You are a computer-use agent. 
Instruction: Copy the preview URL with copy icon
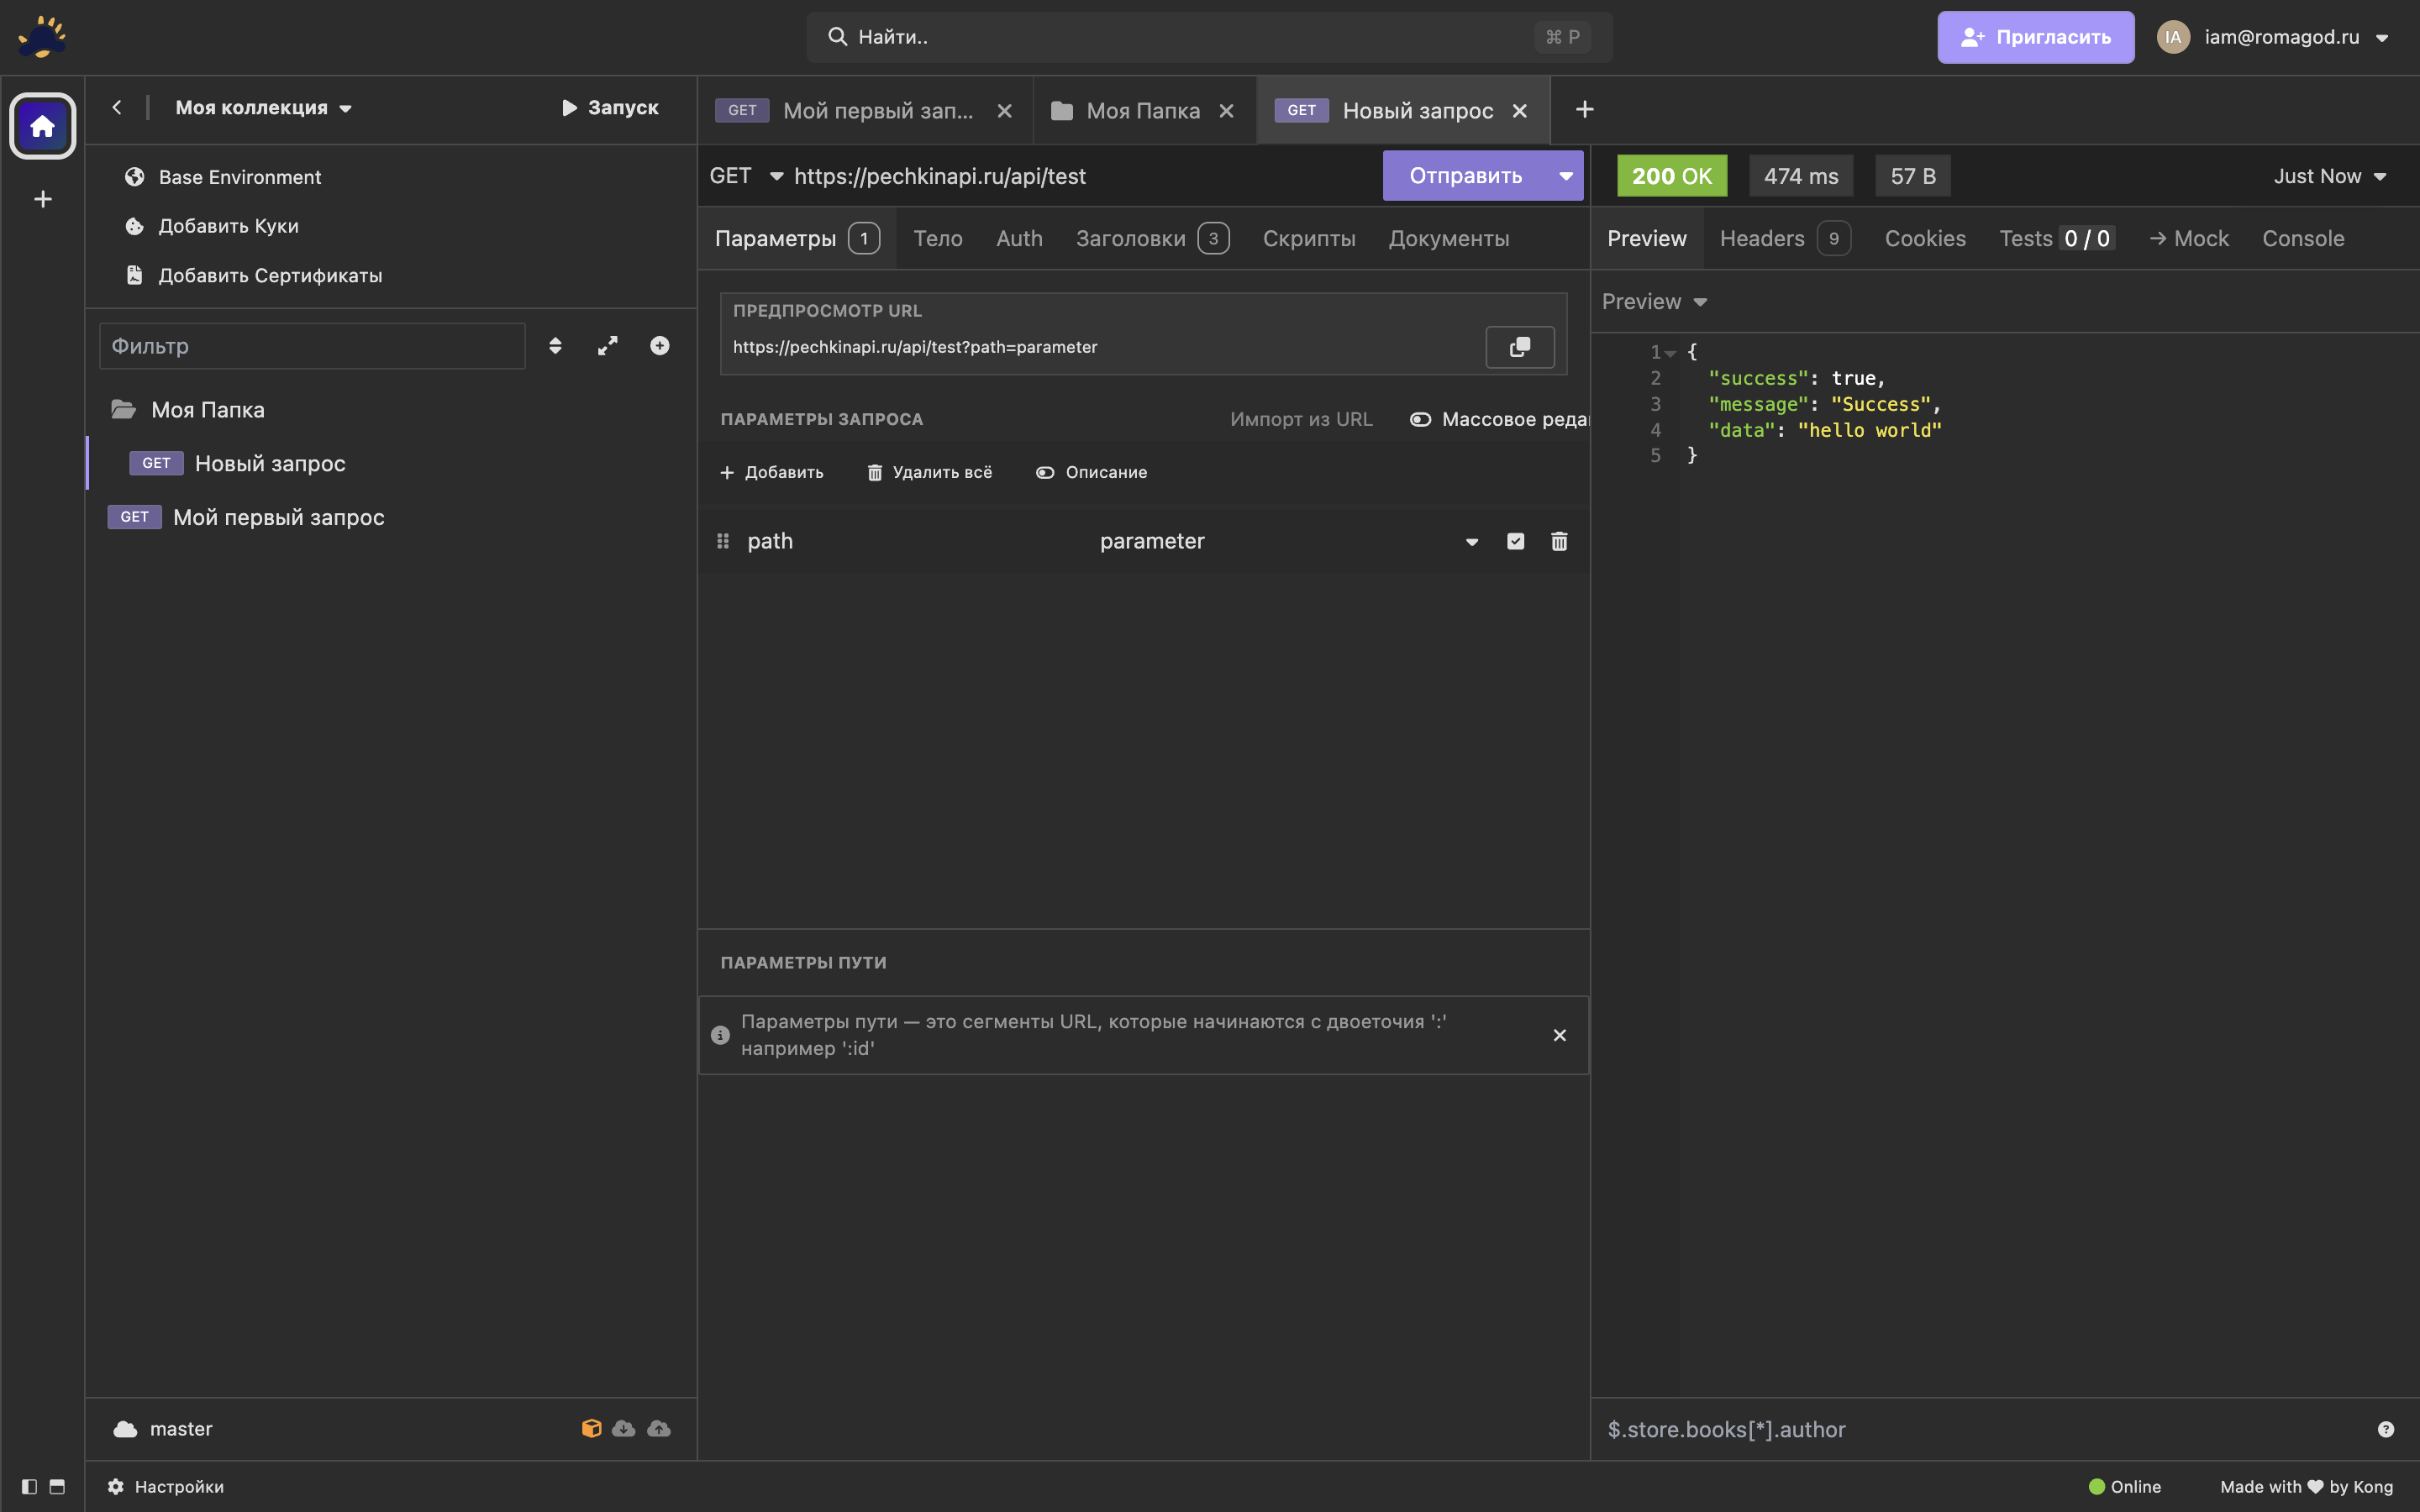click(x=1519, y=347)
